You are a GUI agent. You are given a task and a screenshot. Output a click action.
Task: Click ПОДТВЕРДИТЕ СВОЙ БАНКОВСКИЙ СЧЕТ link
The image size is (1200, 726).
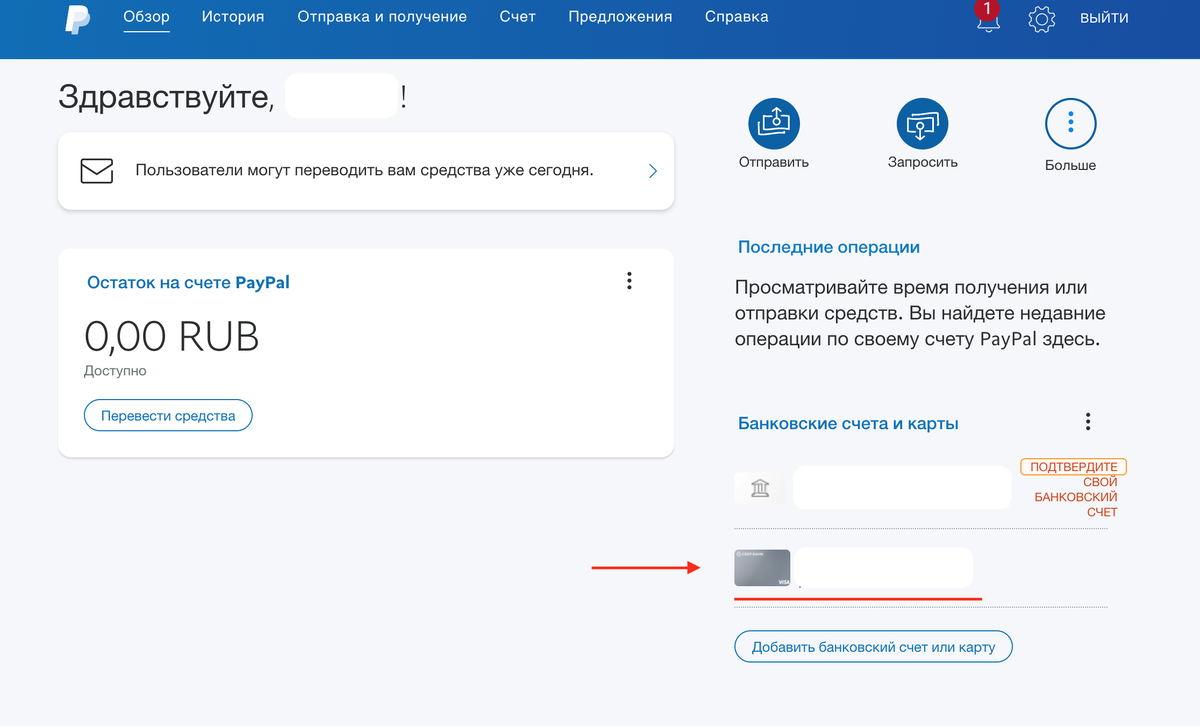tap(1073, 487)
